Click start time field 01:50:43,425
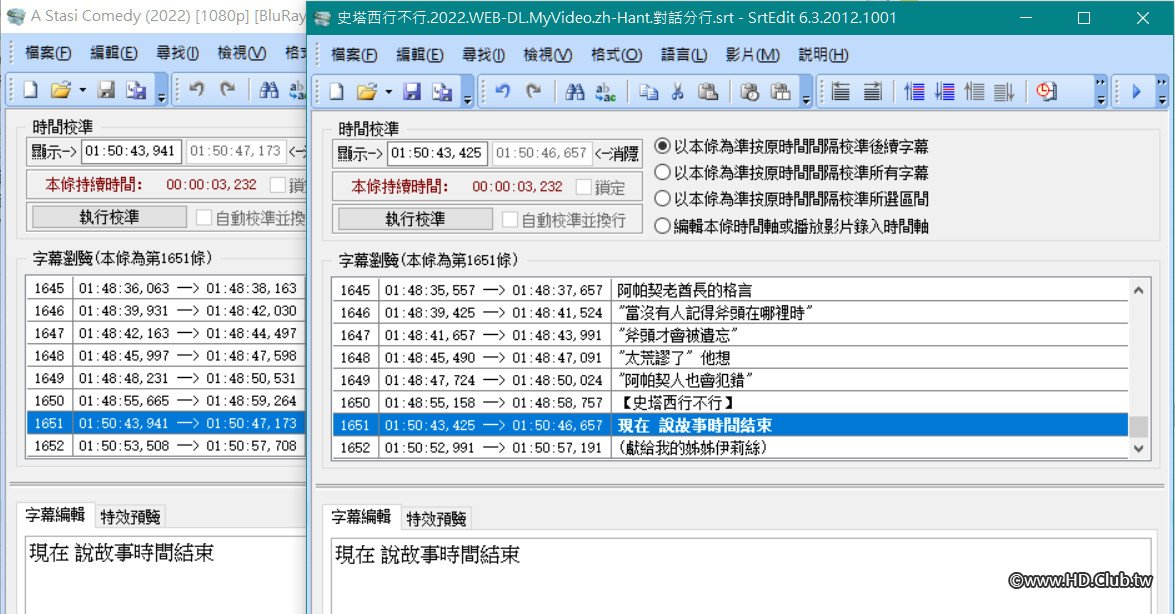 coord(436,154)
